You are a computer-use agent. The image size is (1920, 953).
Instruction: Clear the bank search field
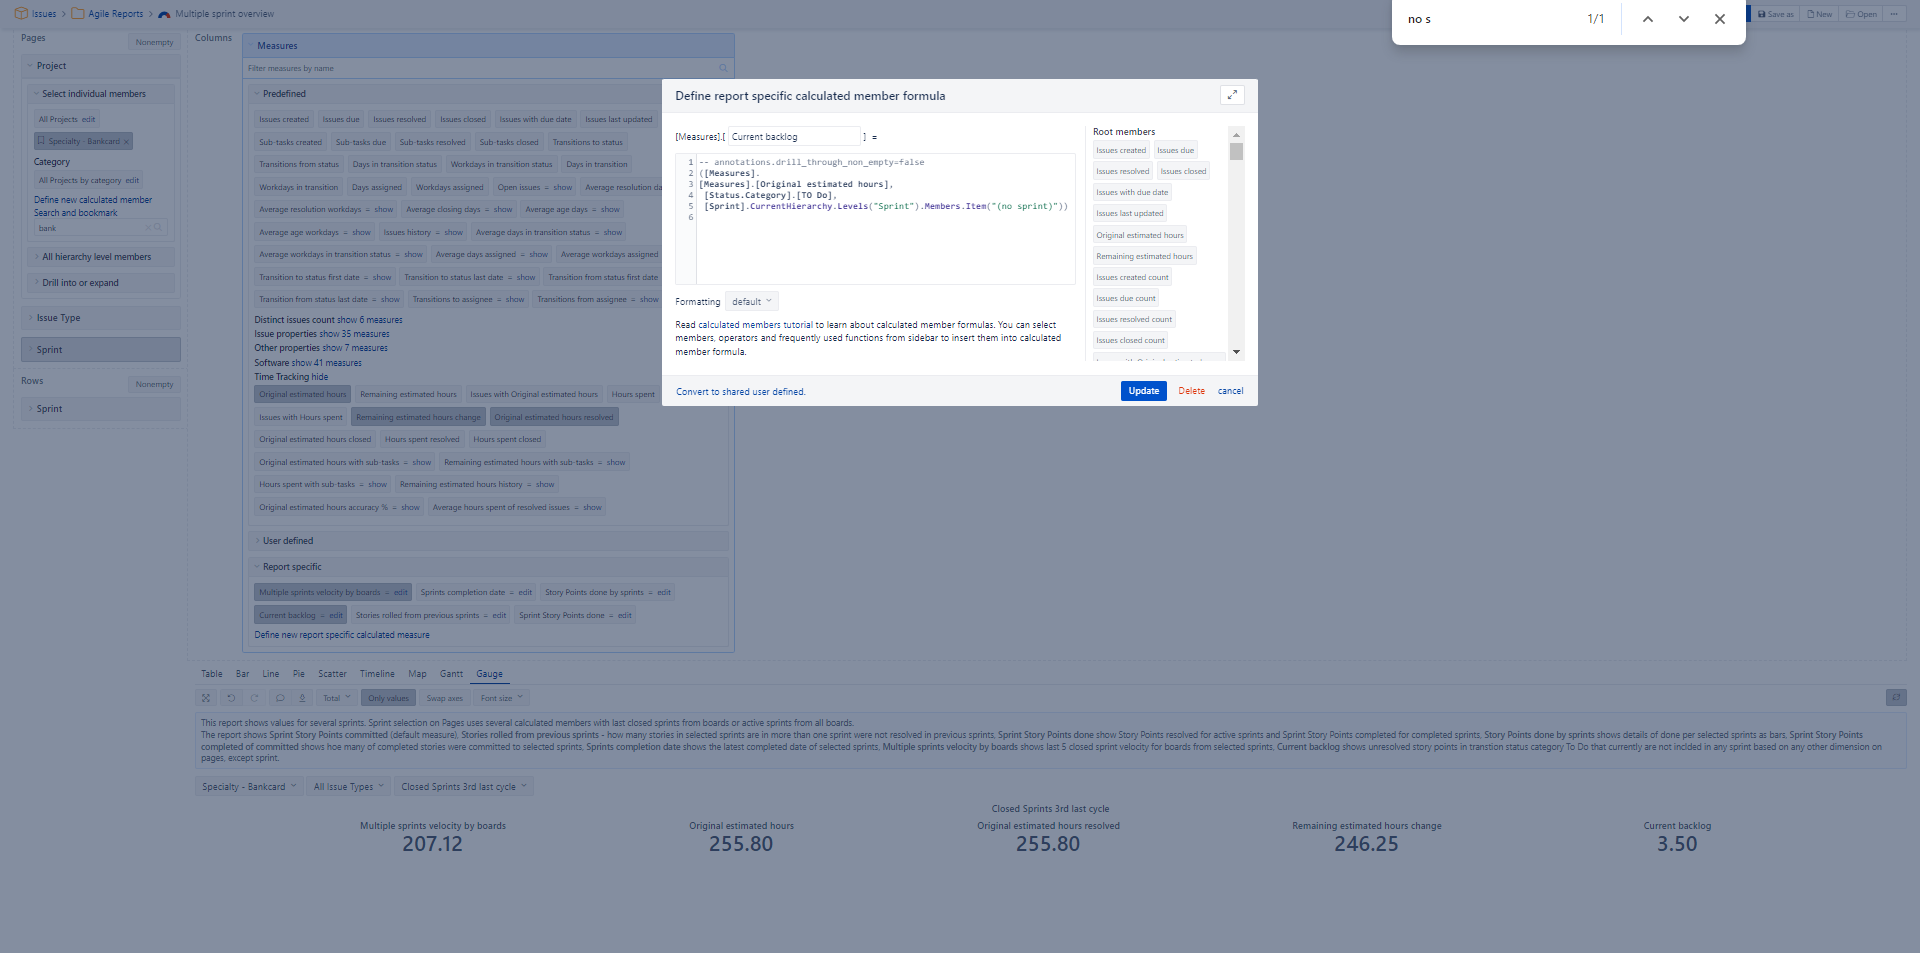148,228
